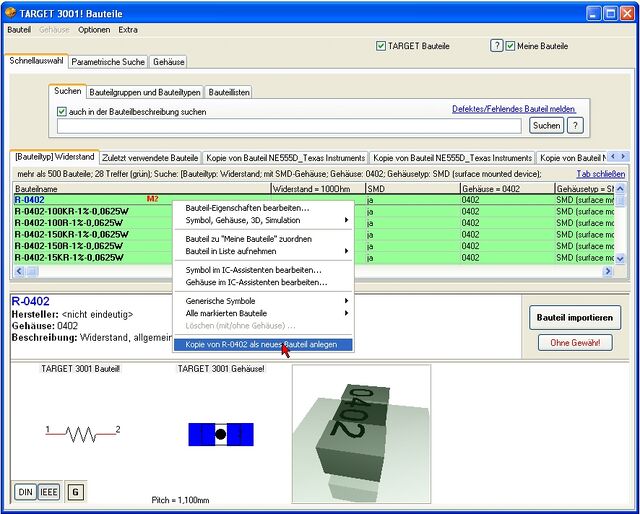Open 'Bauteilgruppen und Bauteiltypen' tab
The height and width of the screenshot is (514, 640).
click(x=145, y=92)
